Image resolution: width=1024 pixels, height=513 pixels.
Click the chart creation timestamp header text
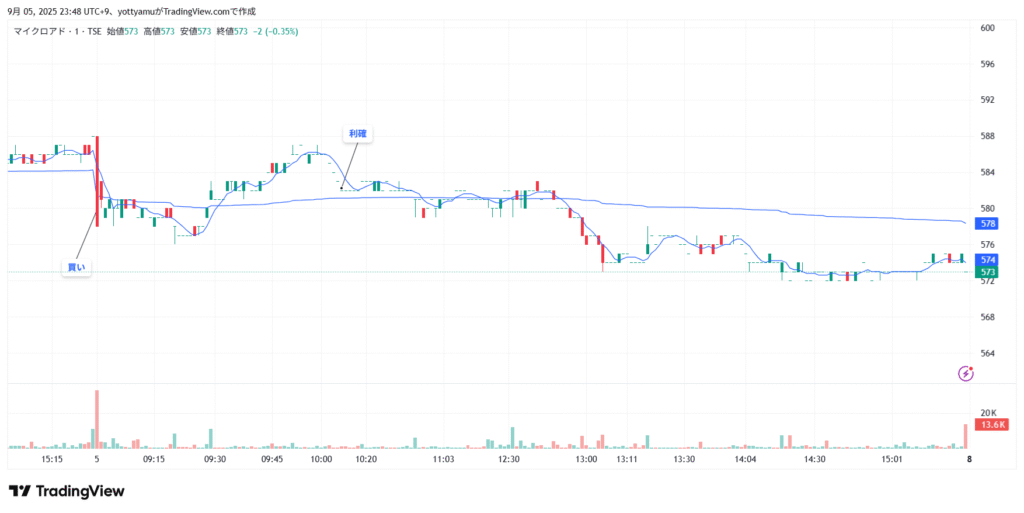[132, 11]
